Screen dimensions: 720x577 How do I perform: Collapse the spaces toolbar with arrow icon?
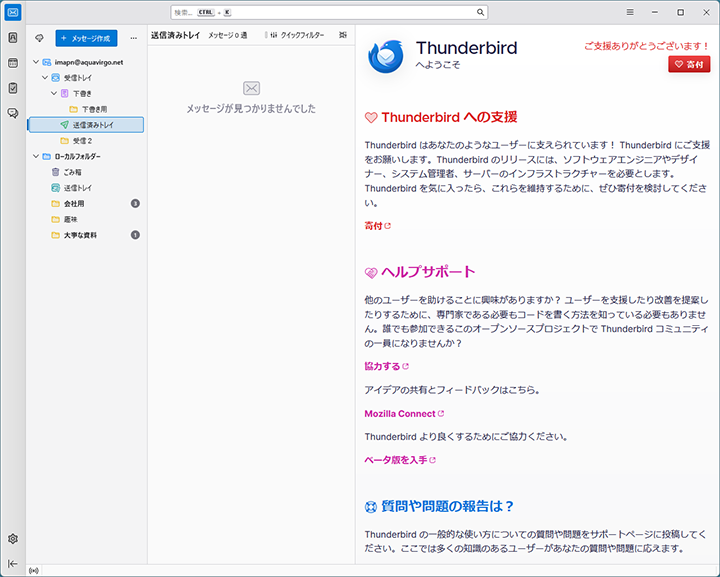13,564
